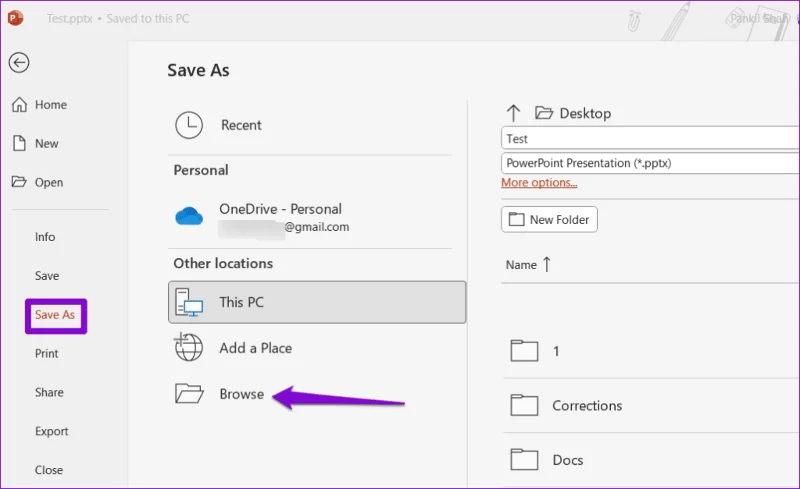The height and width of the screenshot is (489, 800).
Task: Click the file name field containing Test
Action: click(x=651, y=138)
